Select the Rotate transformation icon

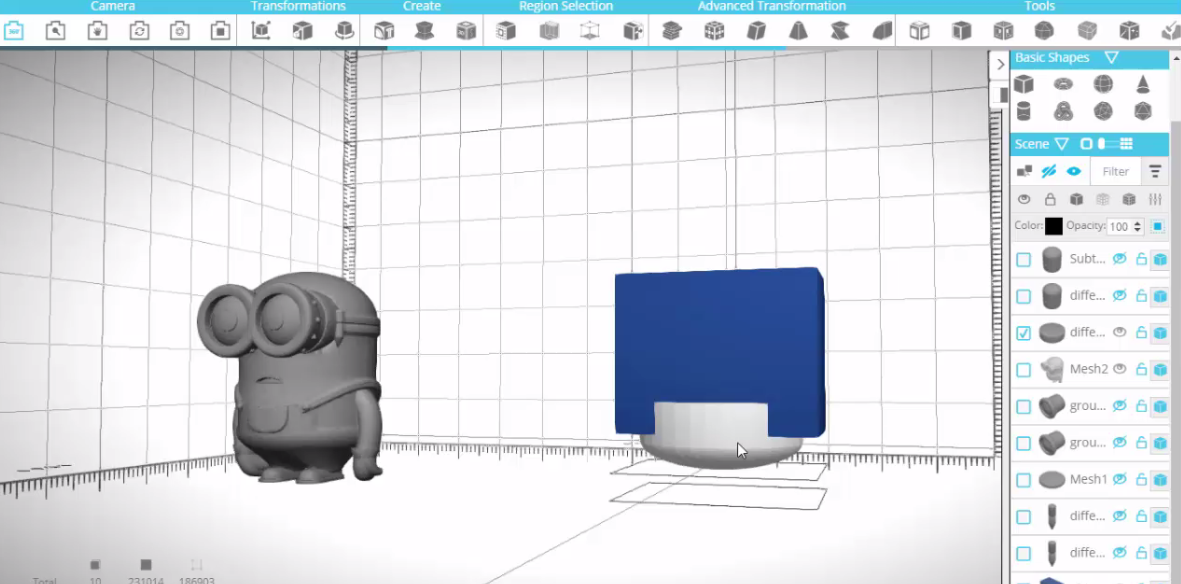tap(344, 31)
